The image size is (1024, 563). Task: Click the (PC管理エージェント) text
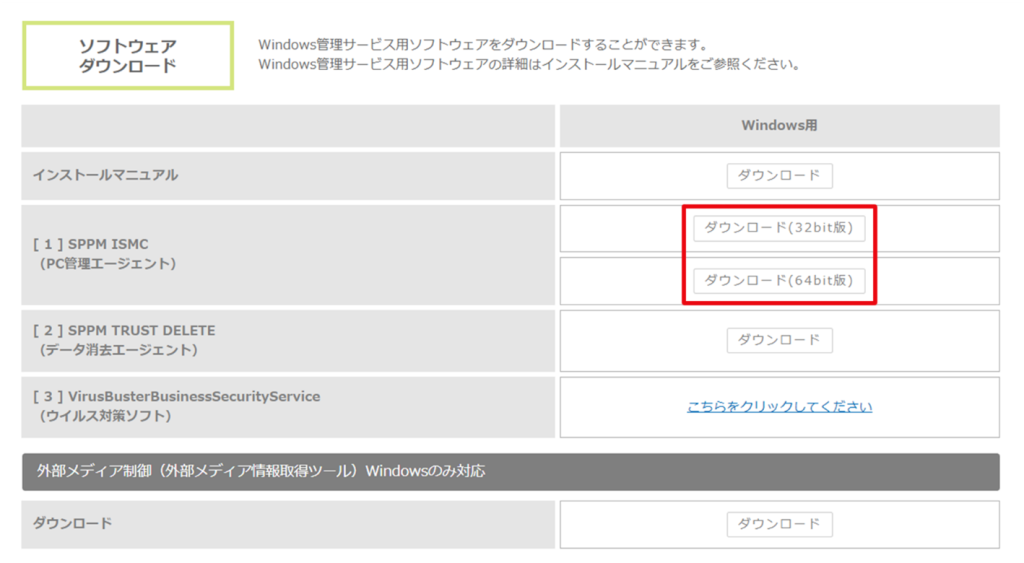click(108, 264)
